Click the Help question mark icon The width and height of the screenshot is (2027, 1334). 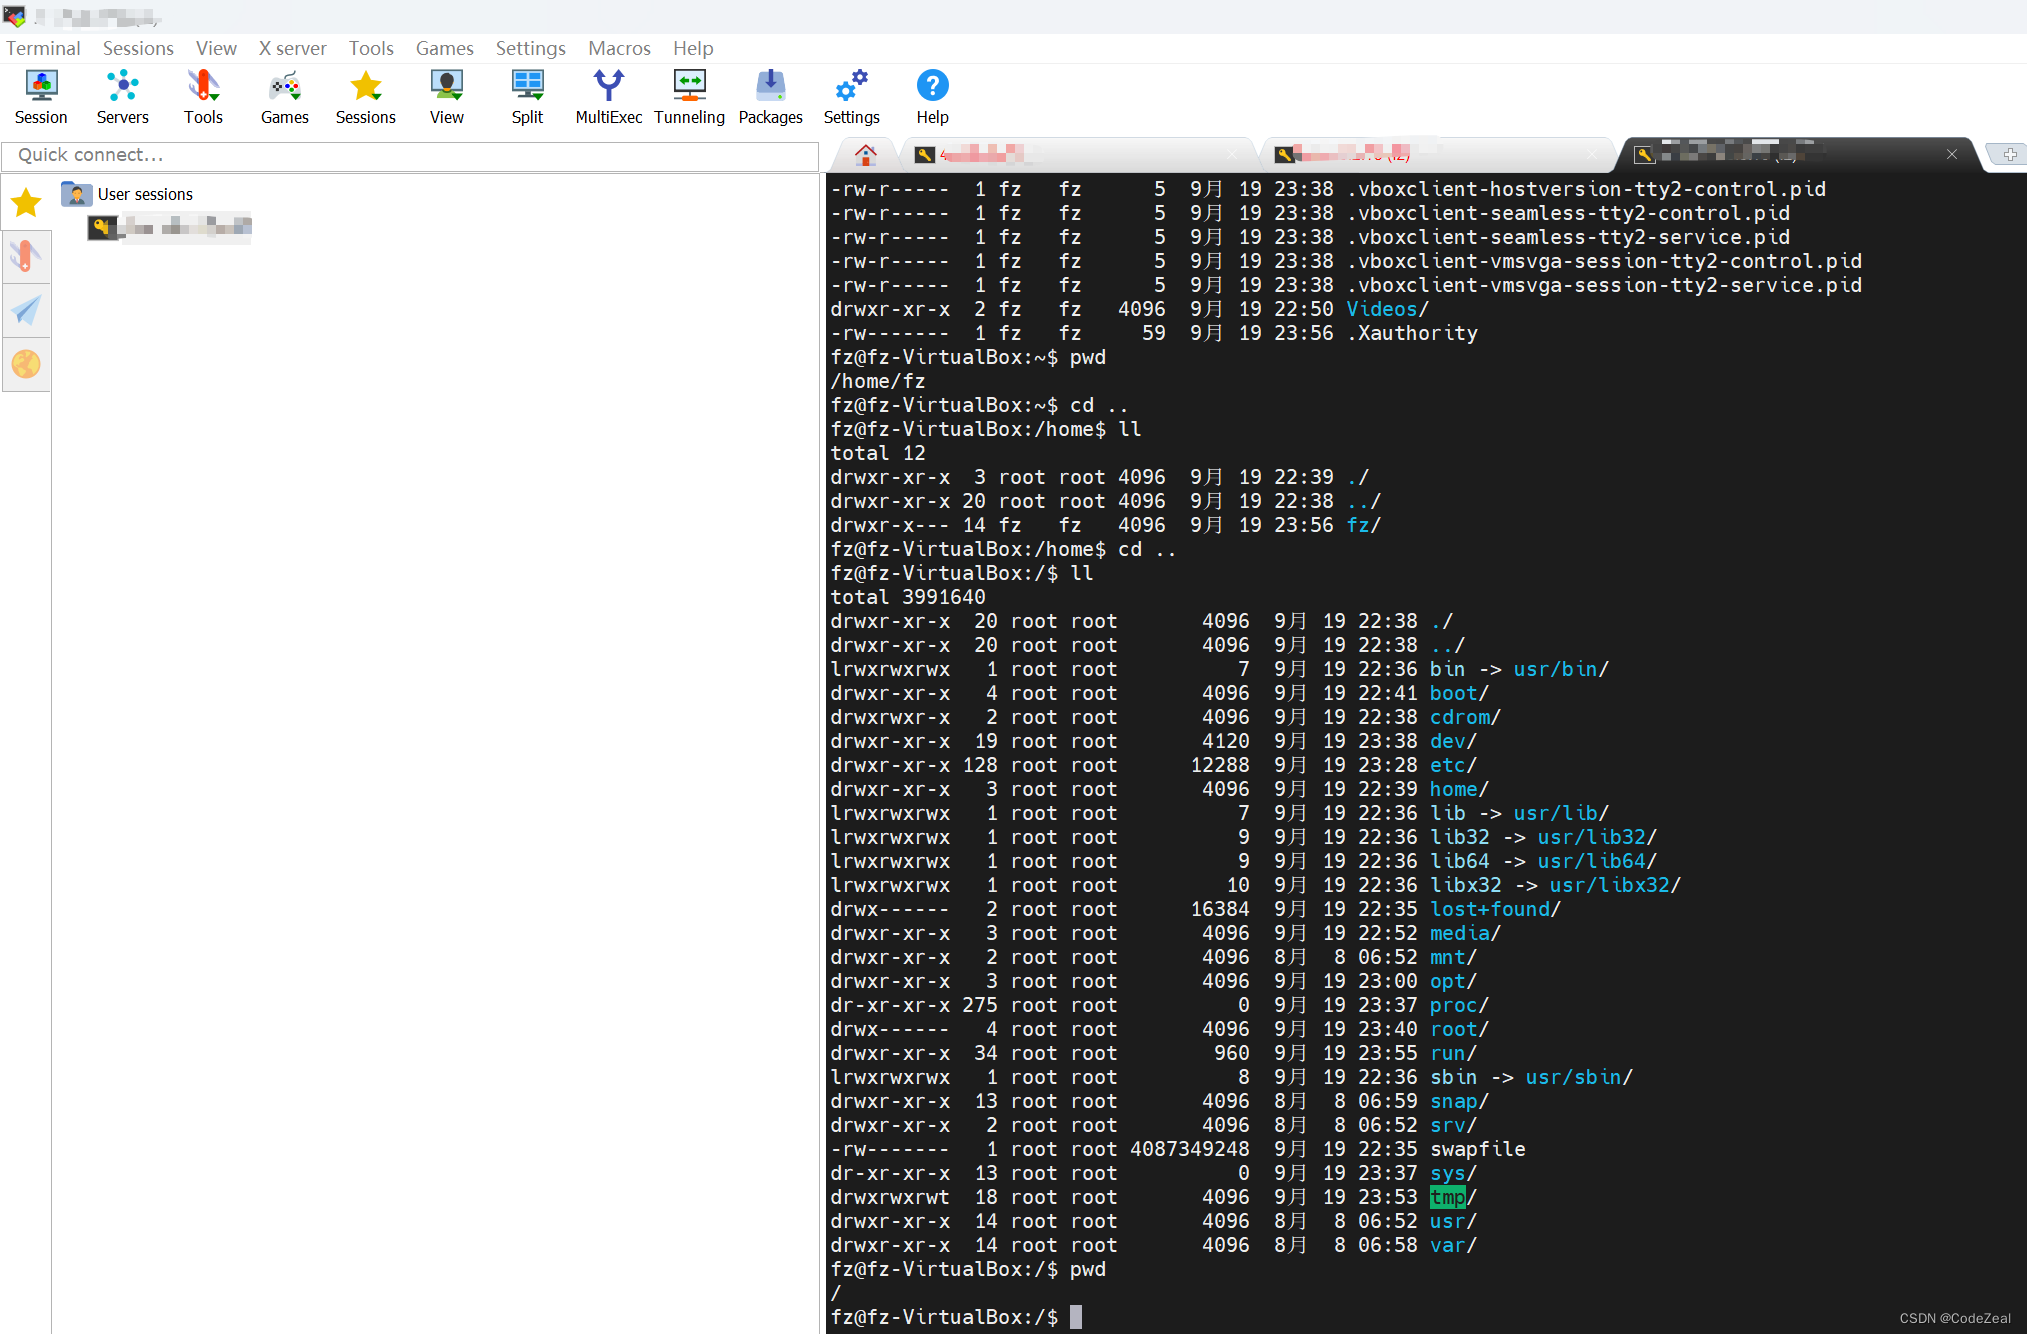click(932, 87)
